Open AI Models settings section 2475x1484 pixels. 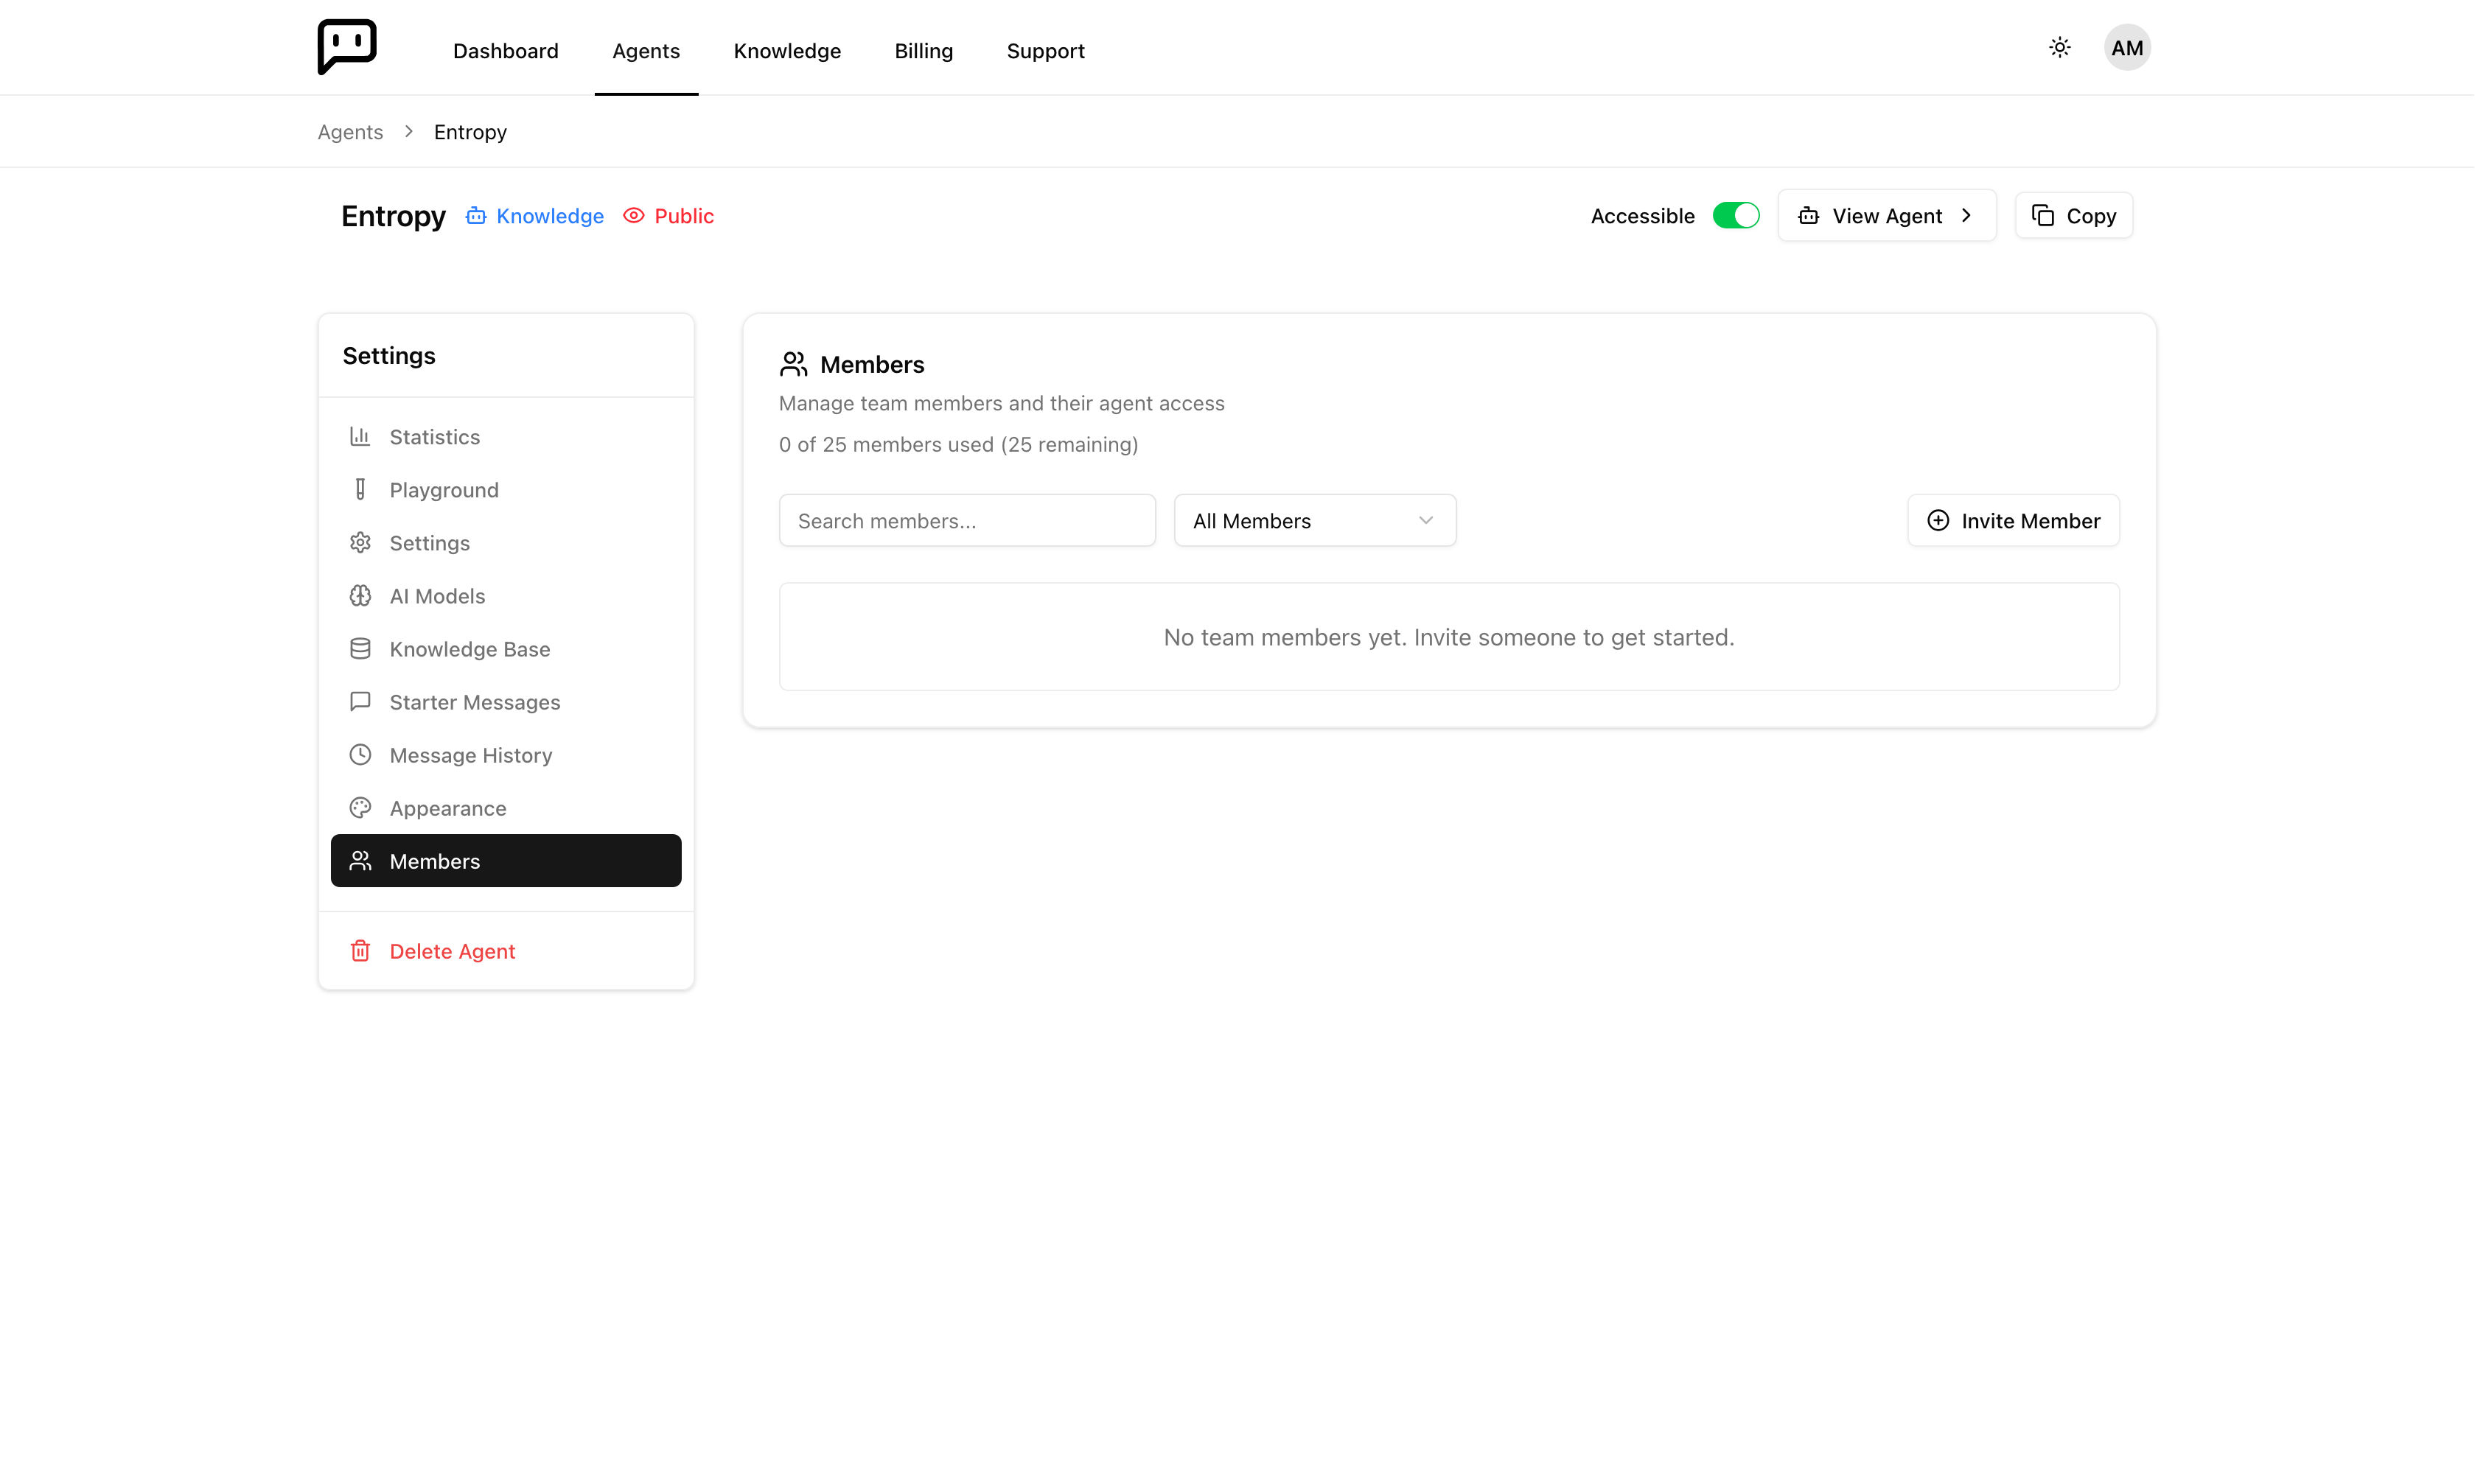coord(506,595)
